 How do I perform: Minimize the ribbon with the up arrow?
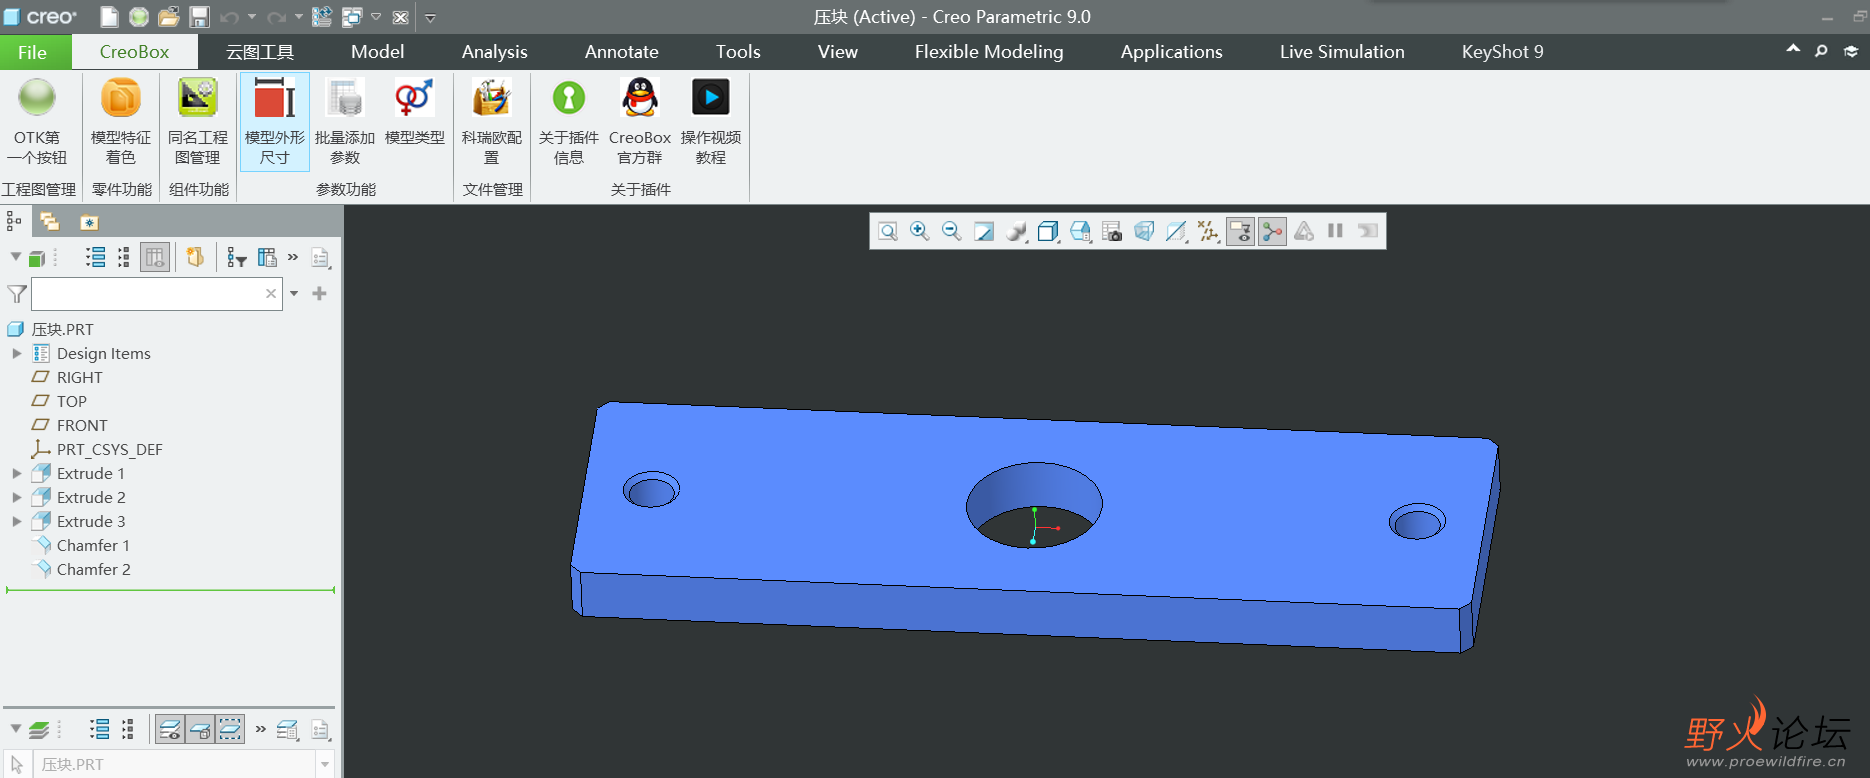tap(1793, 49)
